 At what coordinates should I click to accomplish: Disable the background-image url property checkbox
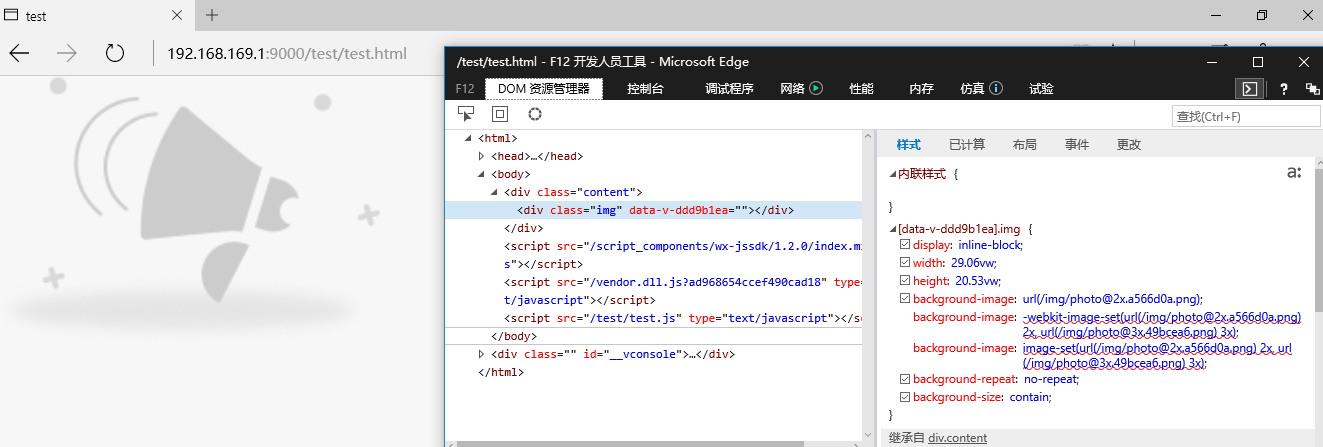pos(905,299)
